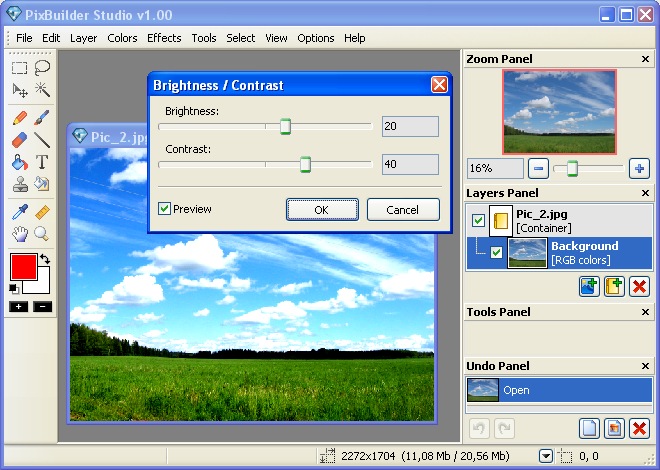Click the Zoom Panel slider handle
Viewport: 660px width, 470px height.
[x=572, y=168]
